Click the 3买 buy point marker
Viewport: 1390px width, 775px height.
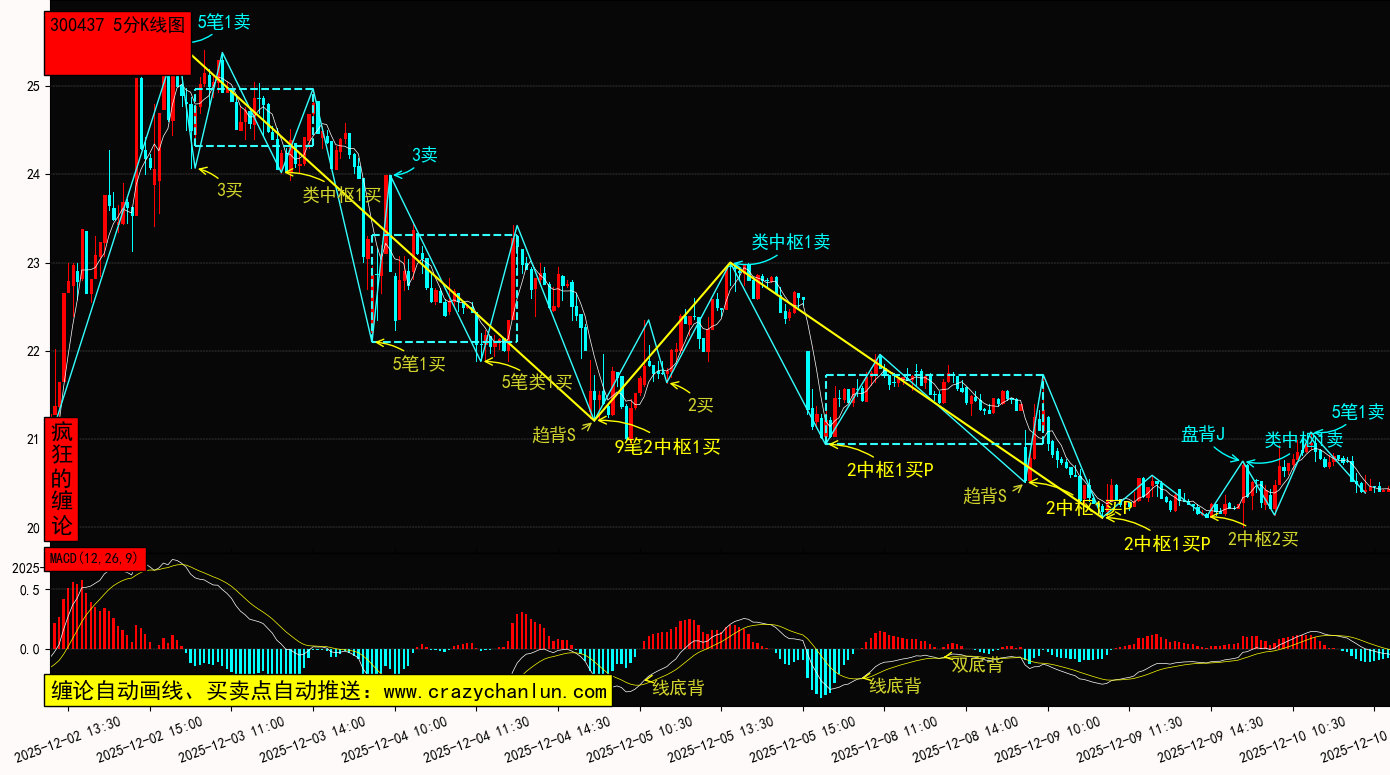tap(230, 188)
